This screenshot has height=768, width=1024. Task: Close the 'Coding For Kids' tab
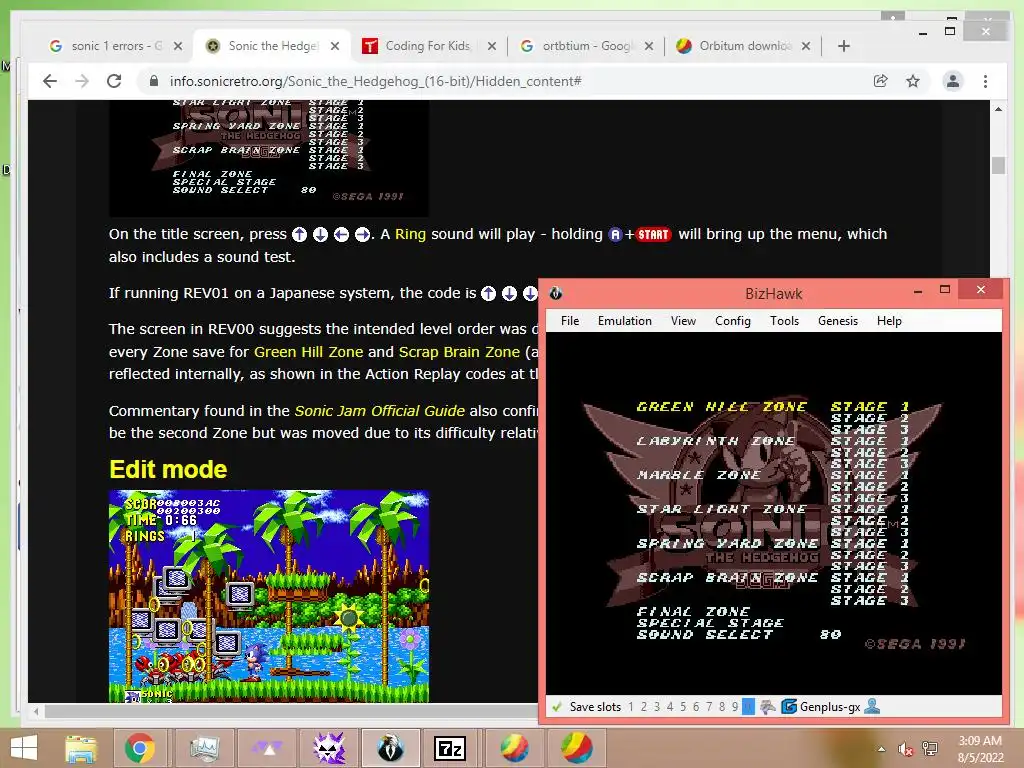pos(492,46)
